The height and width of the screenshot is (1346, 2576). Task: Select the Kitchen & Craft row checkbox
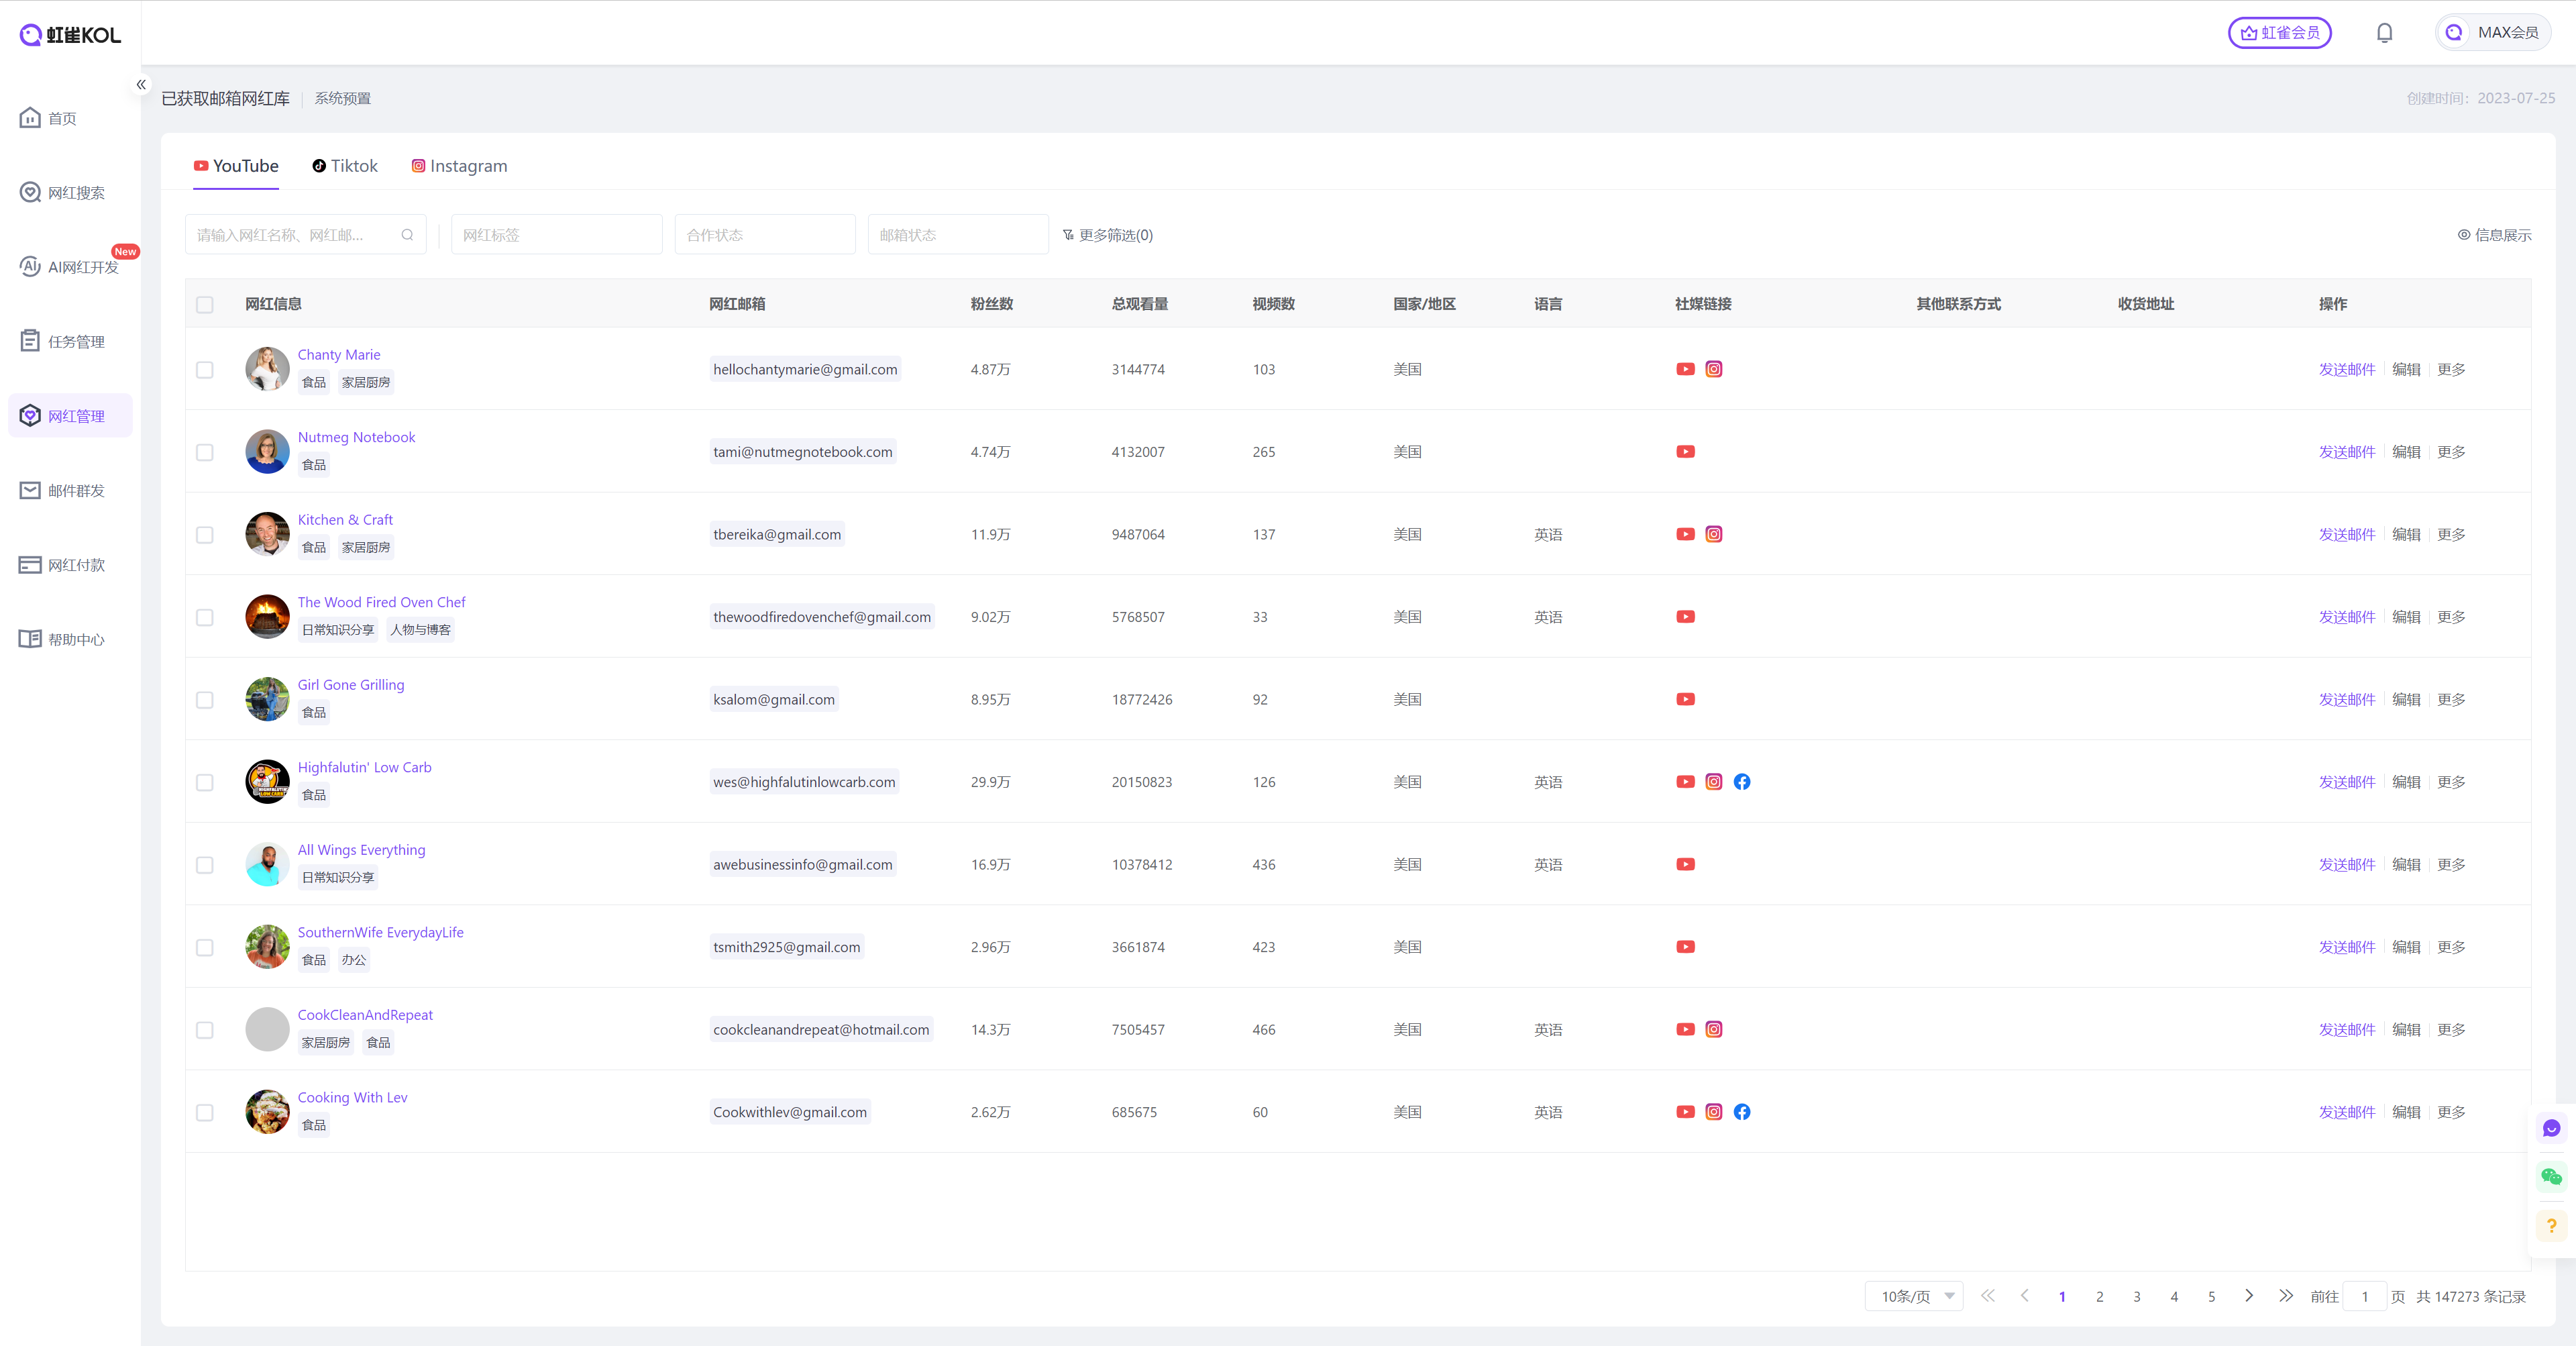[x=205, y=535]
